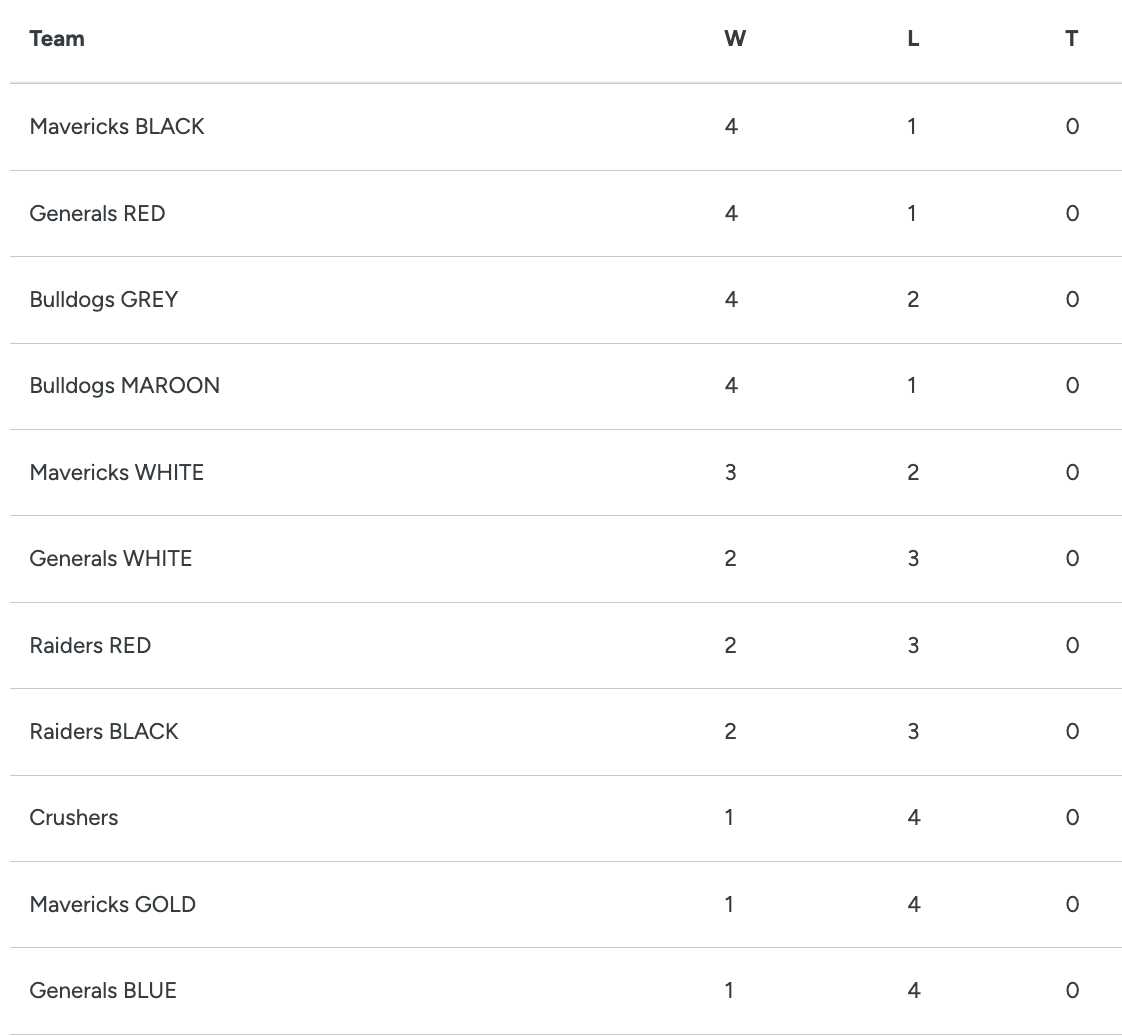Open Bulldogs GREY team row
The height and width of the screenshot is (1036, 1122).
pyautogui.click(x=104, y=299)
